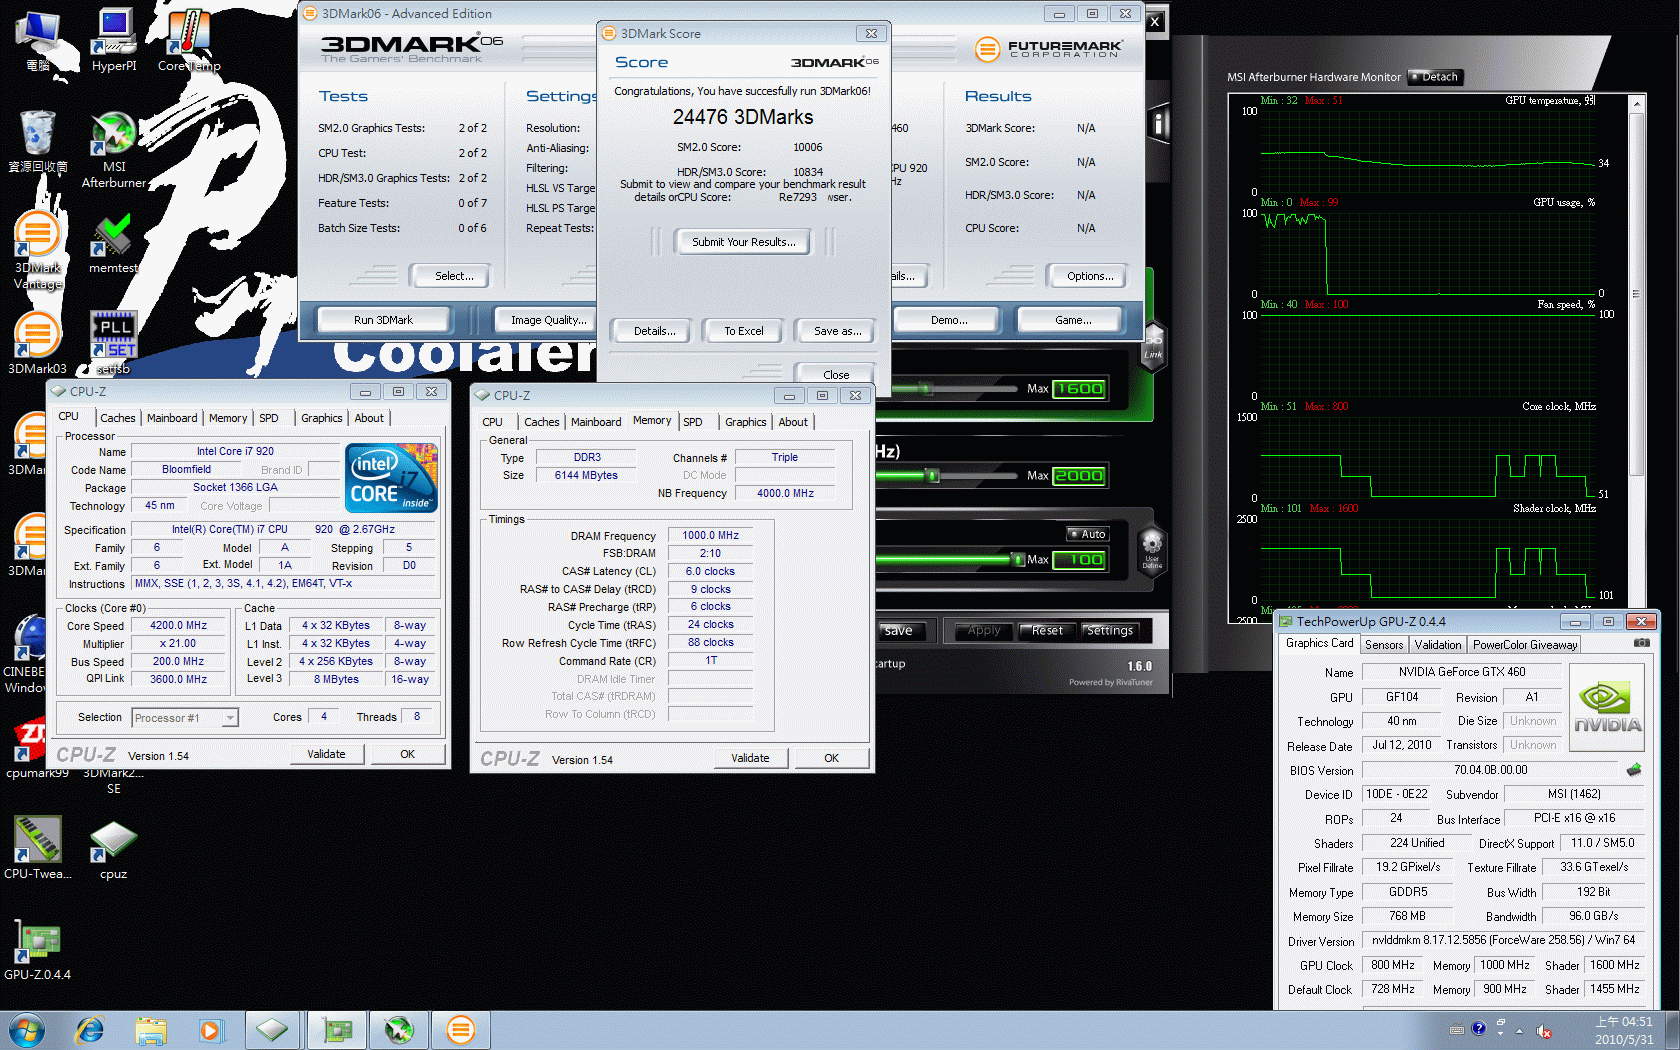Toggle the Afterburner fan Auto button

coord(1087,534)
